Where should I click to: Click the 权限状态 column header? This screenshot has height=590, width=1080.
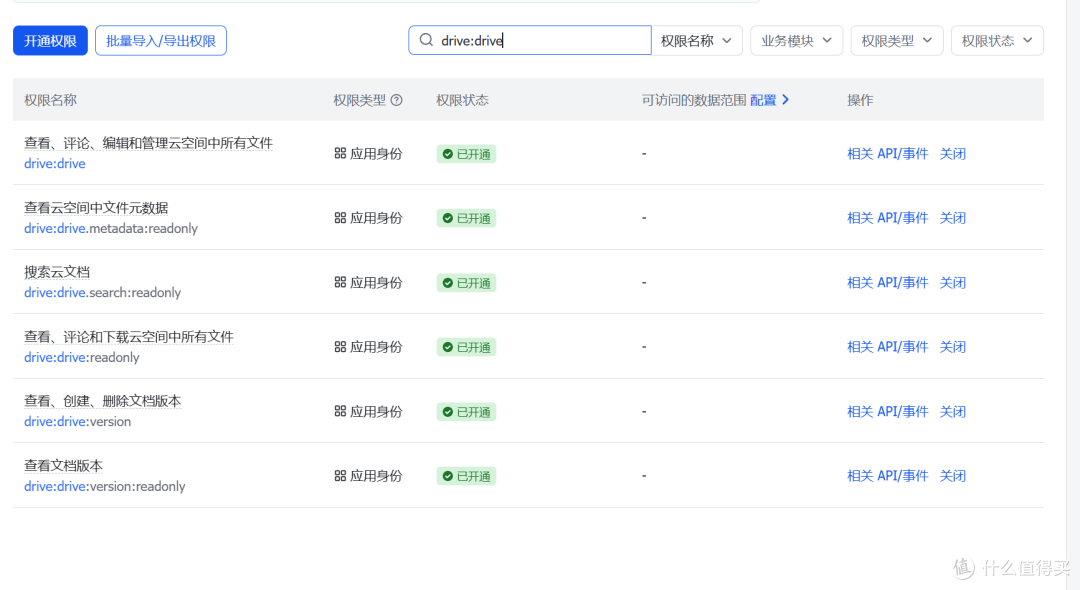point(462,101)
